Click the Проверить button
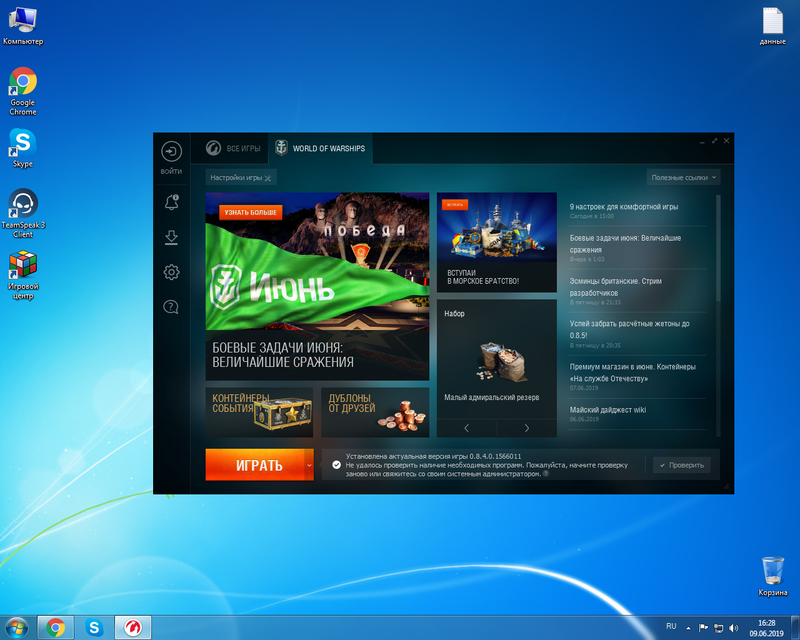 coord(682,465)
